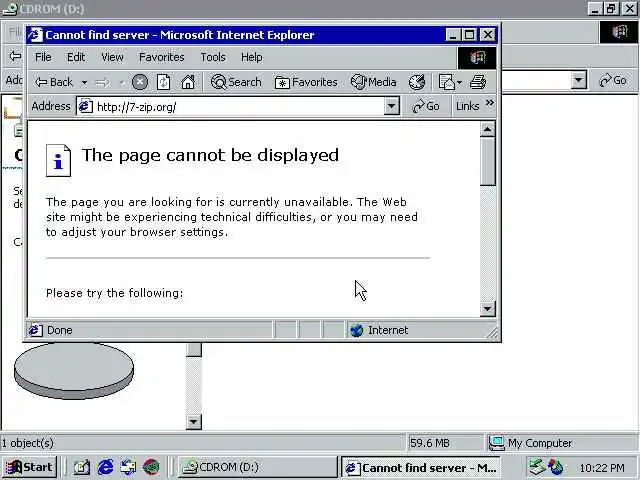Click the CDROM window Back arrow icon
The image size is (640, 480).
[x=15, y=56]
